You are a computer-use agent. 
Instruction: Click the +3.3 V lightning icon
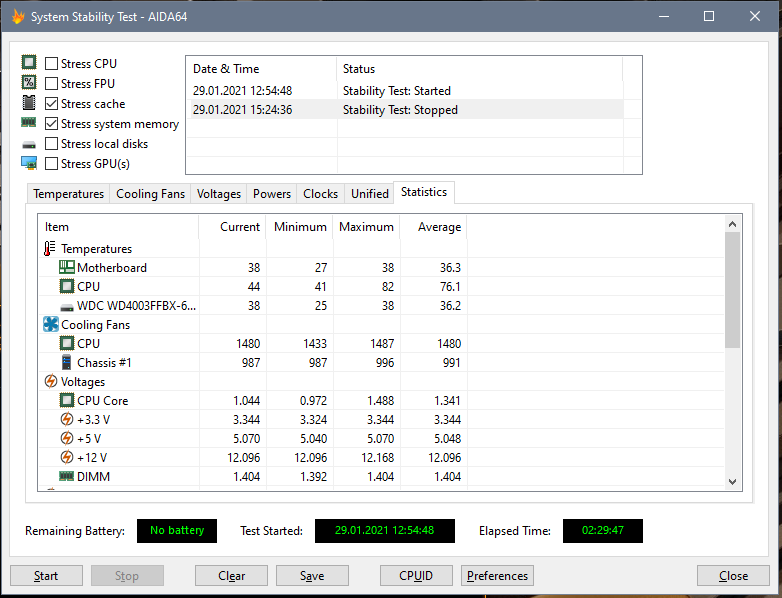click(x=66, y=419)
